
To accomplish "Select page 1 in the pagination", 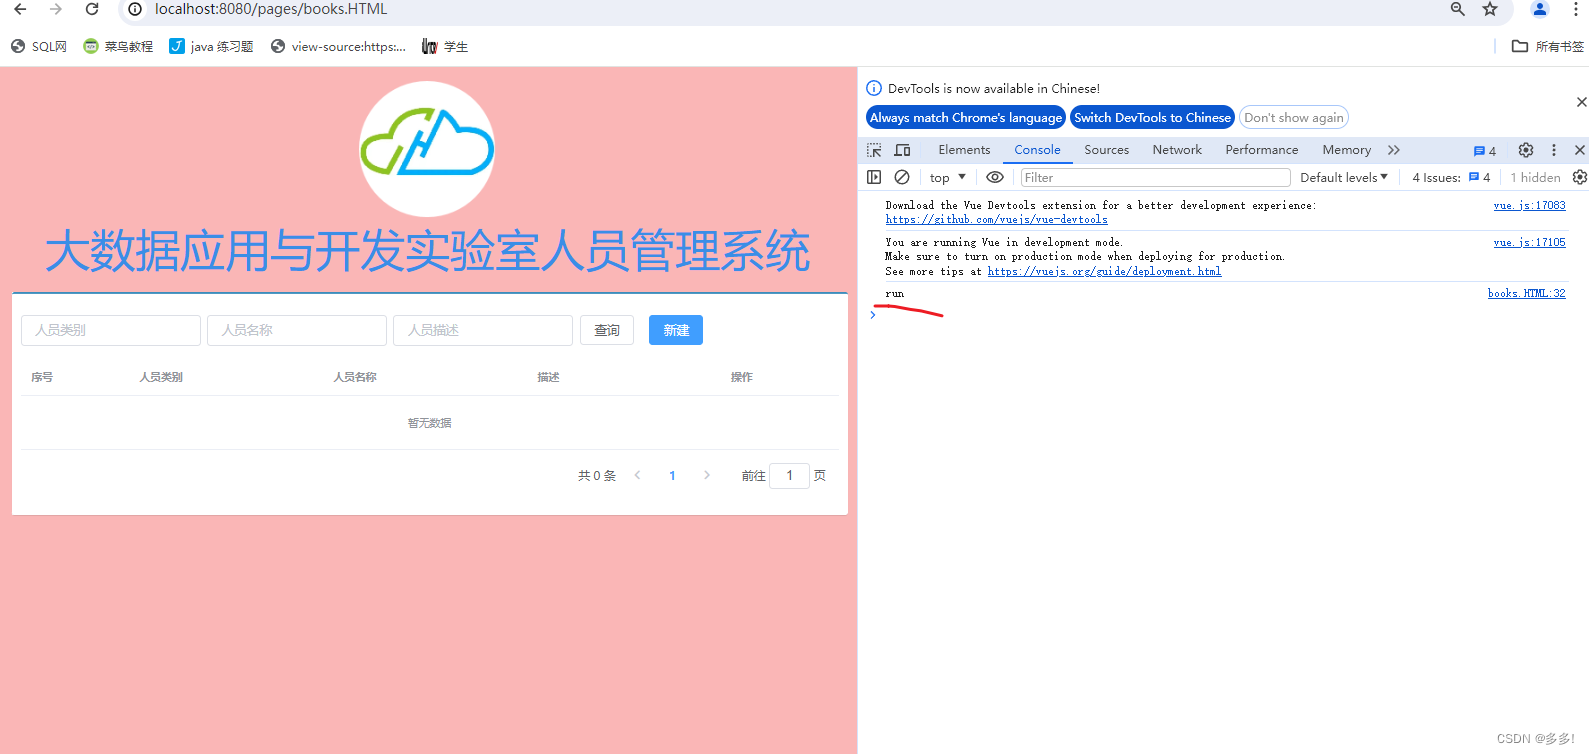I will [x=672, y=476].
